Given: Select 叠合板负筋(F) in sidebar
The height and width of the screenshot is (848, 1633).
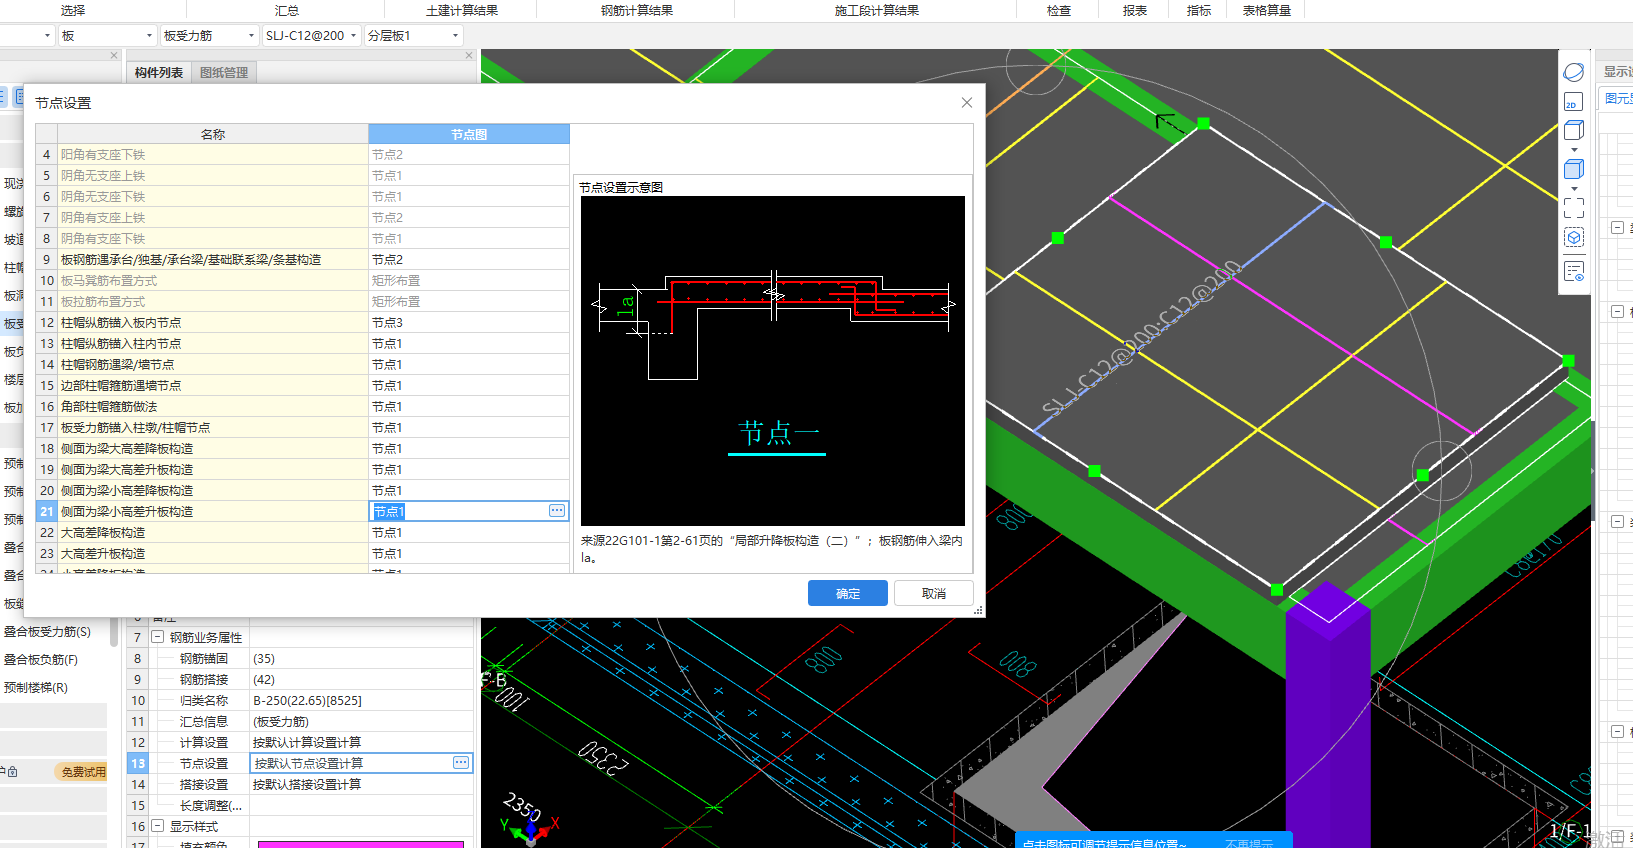Looking at the screenshot, I should [41, 659].
